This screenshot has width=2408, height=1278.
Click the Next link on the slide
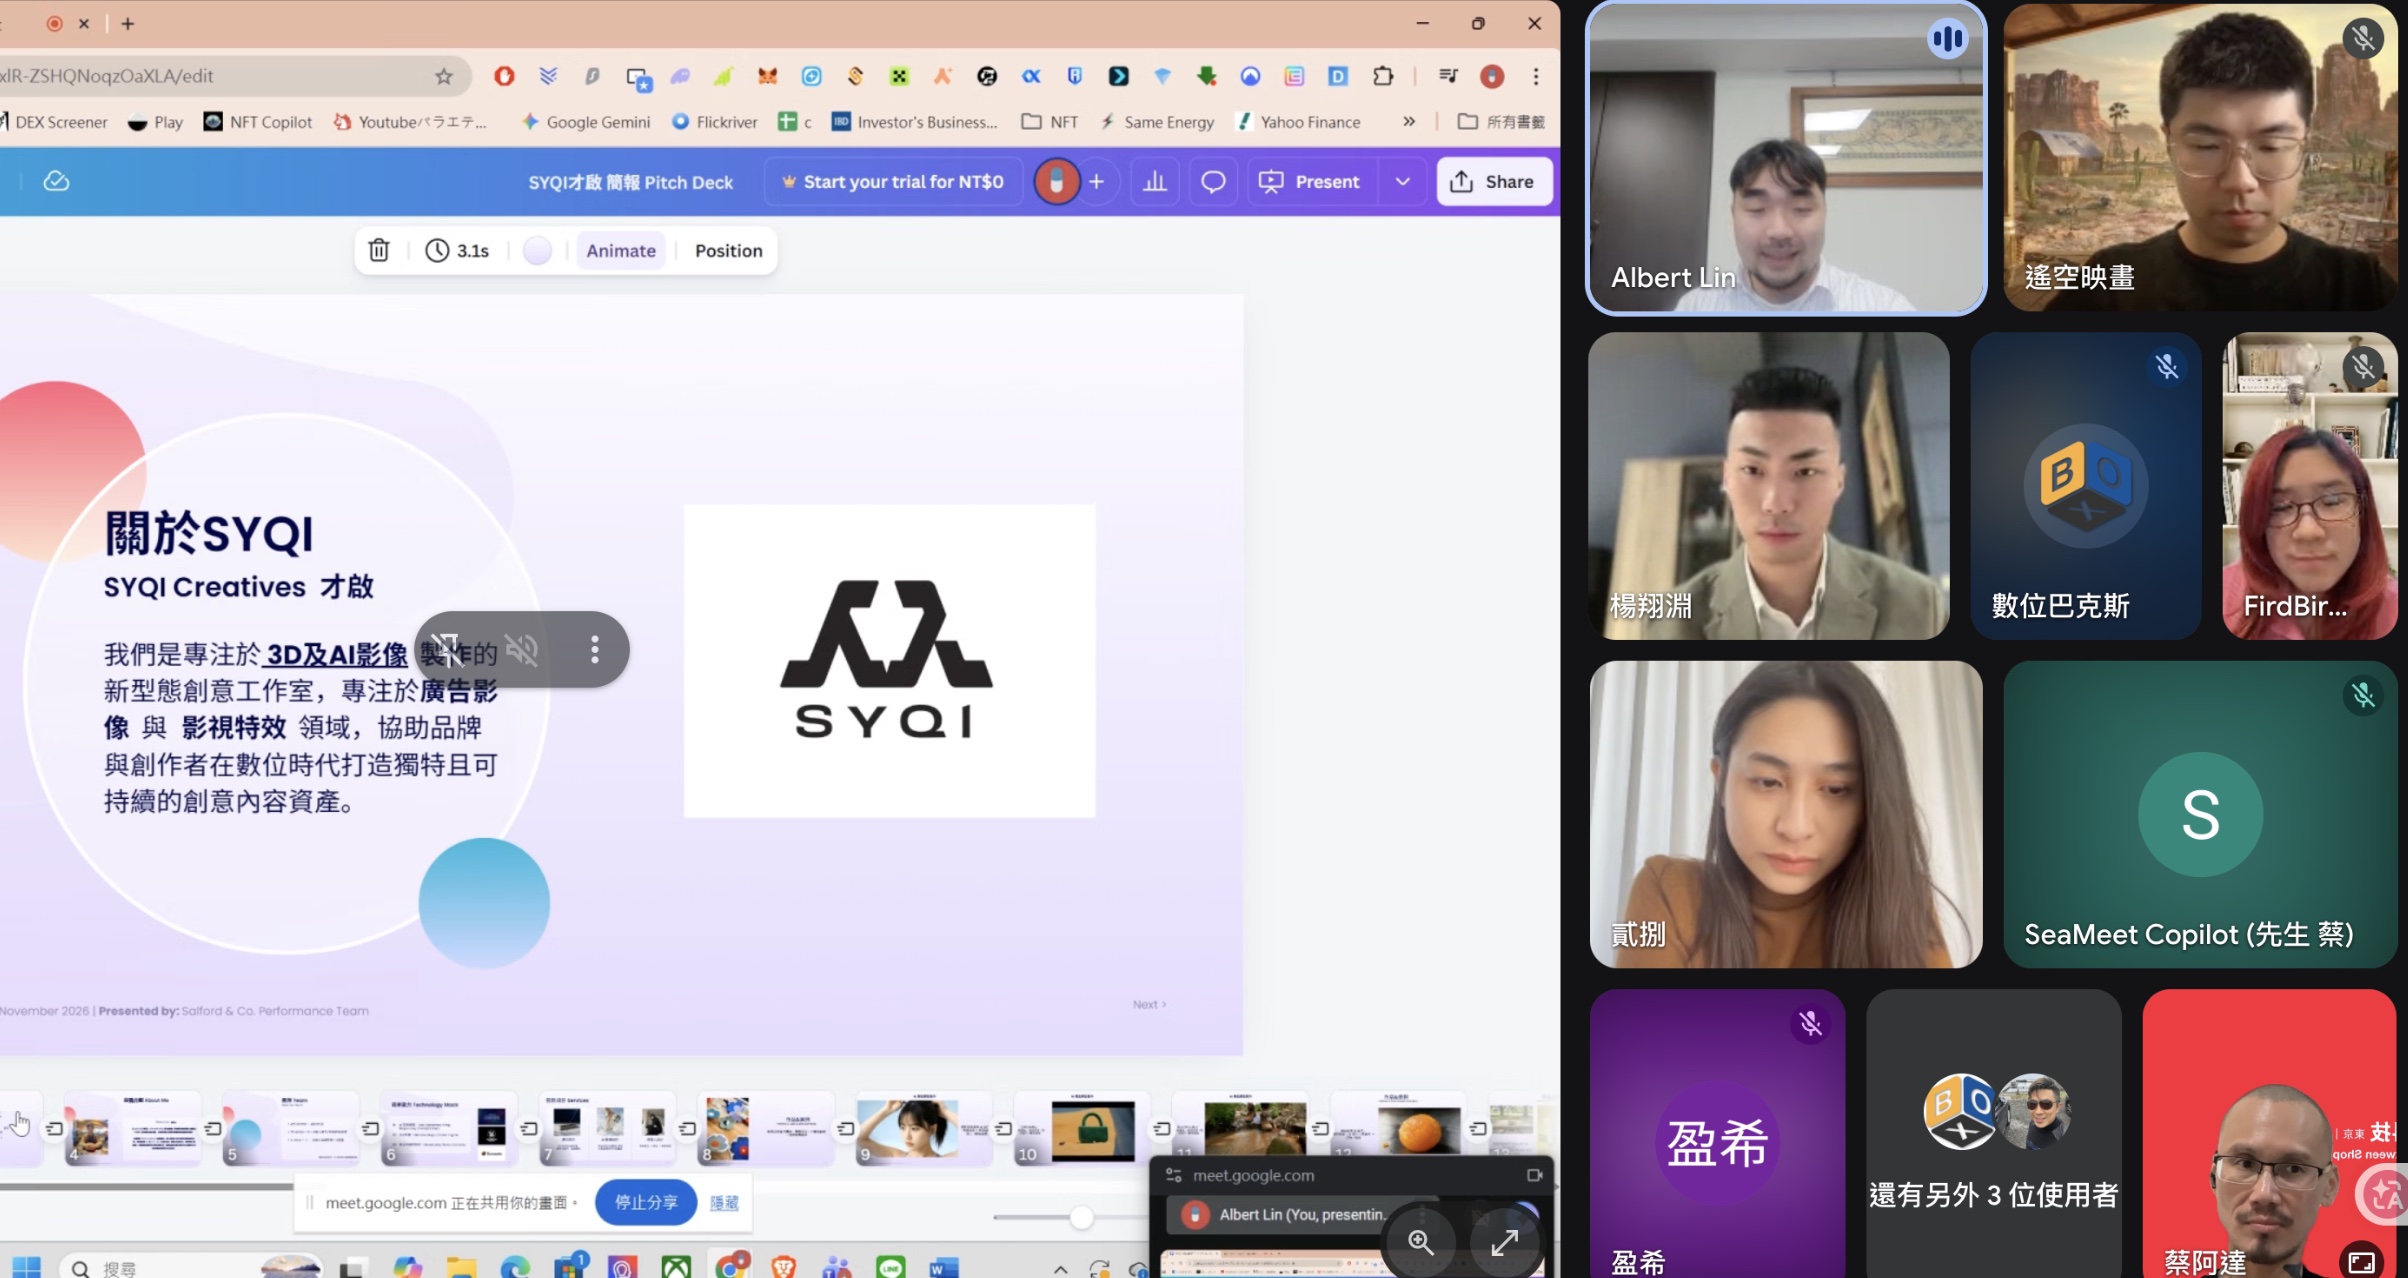tap(1149, 1004)
